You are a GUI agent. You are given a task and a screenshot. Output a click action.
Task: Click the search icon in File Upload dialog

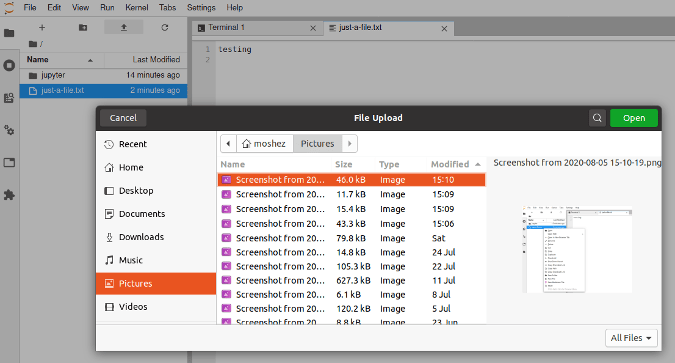[597, 118]
